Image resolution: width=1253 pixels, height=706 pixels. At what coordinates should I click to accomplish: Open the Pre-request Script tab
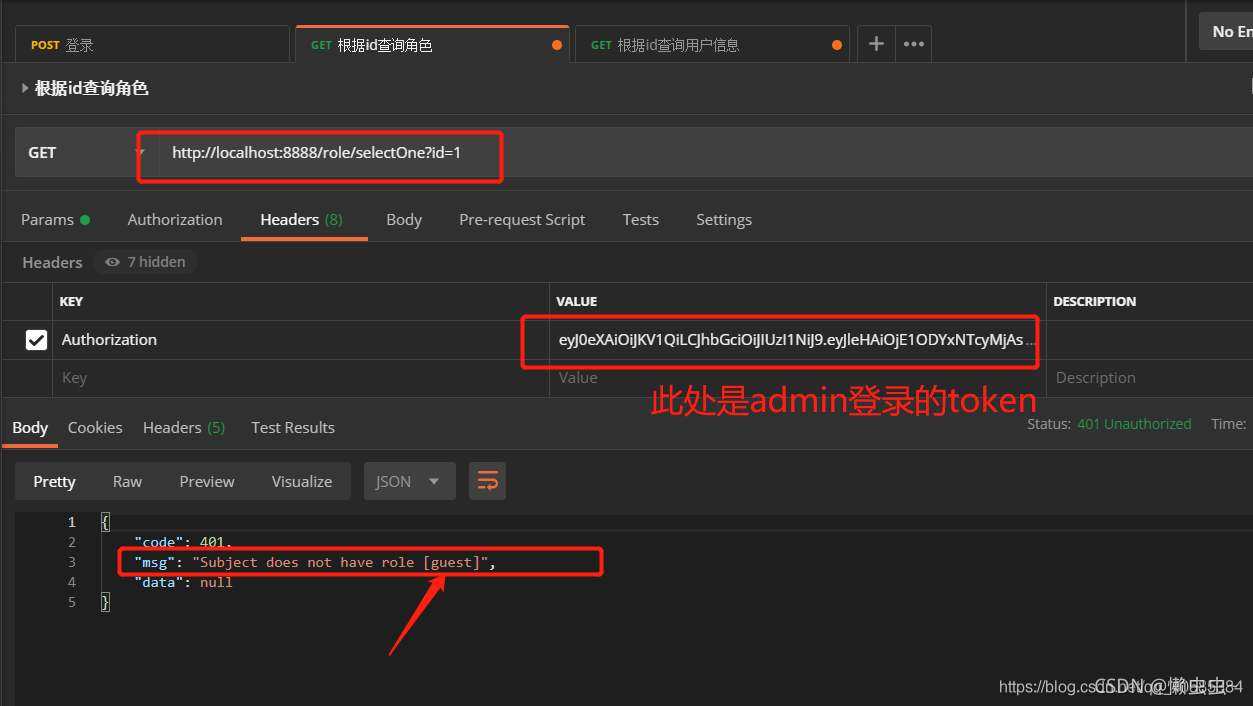click(522, 220)
